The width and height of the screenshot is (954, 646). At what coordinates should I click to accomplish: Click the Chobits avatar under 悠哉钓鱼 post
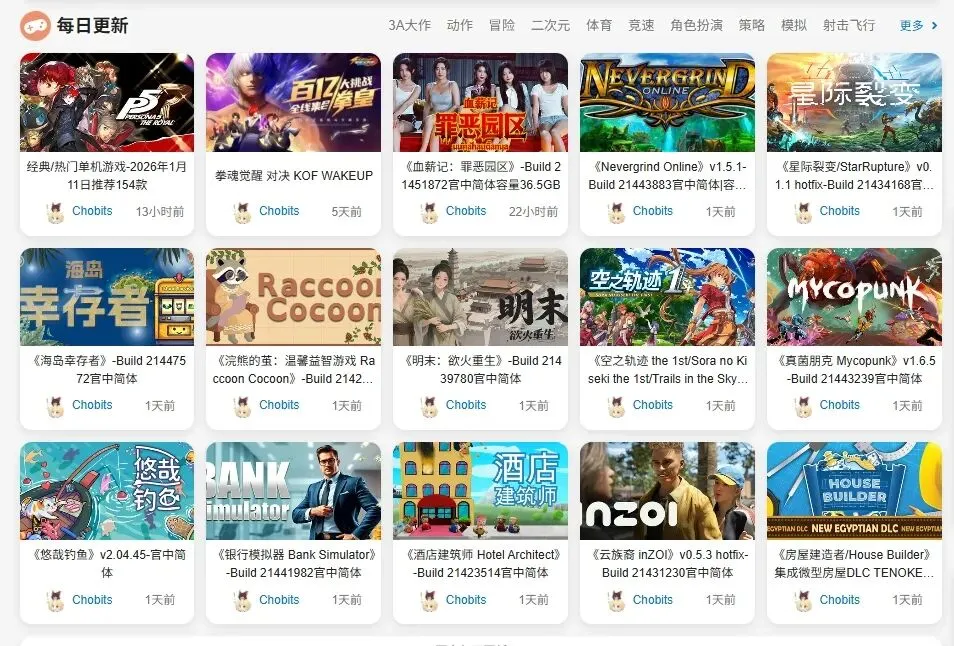[55, 601]
